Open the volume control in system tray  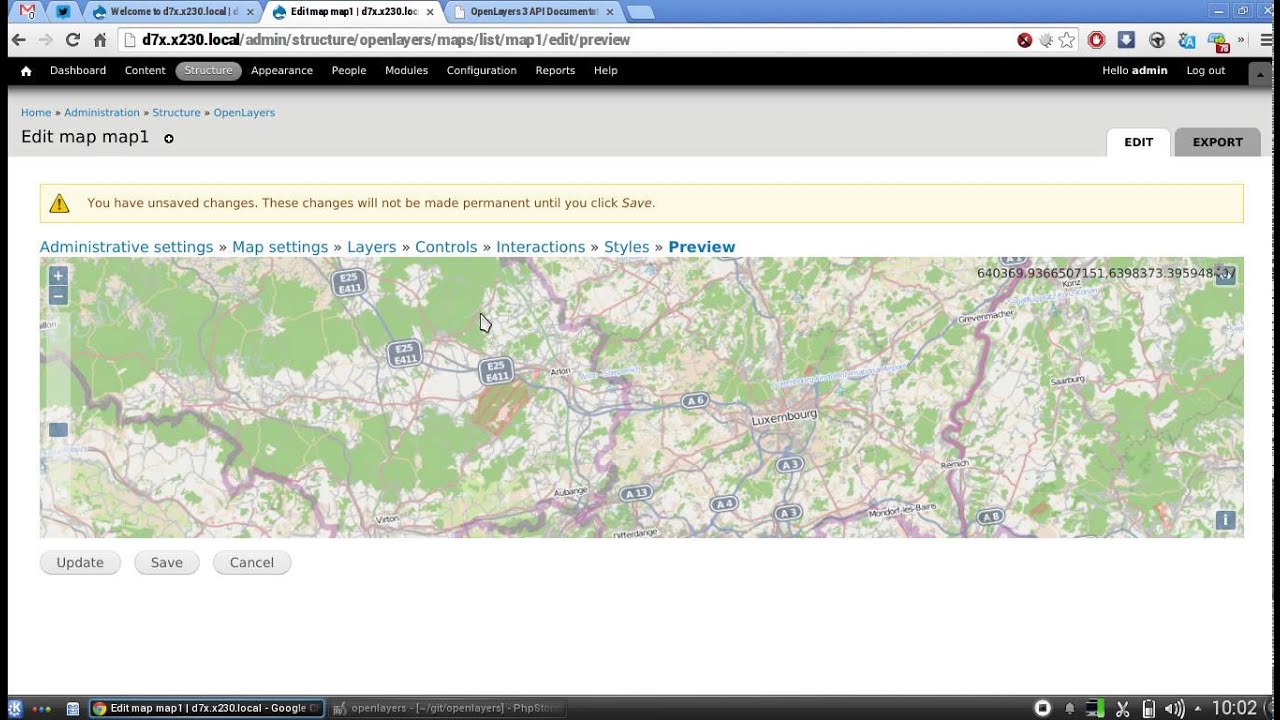point(1174,709)
